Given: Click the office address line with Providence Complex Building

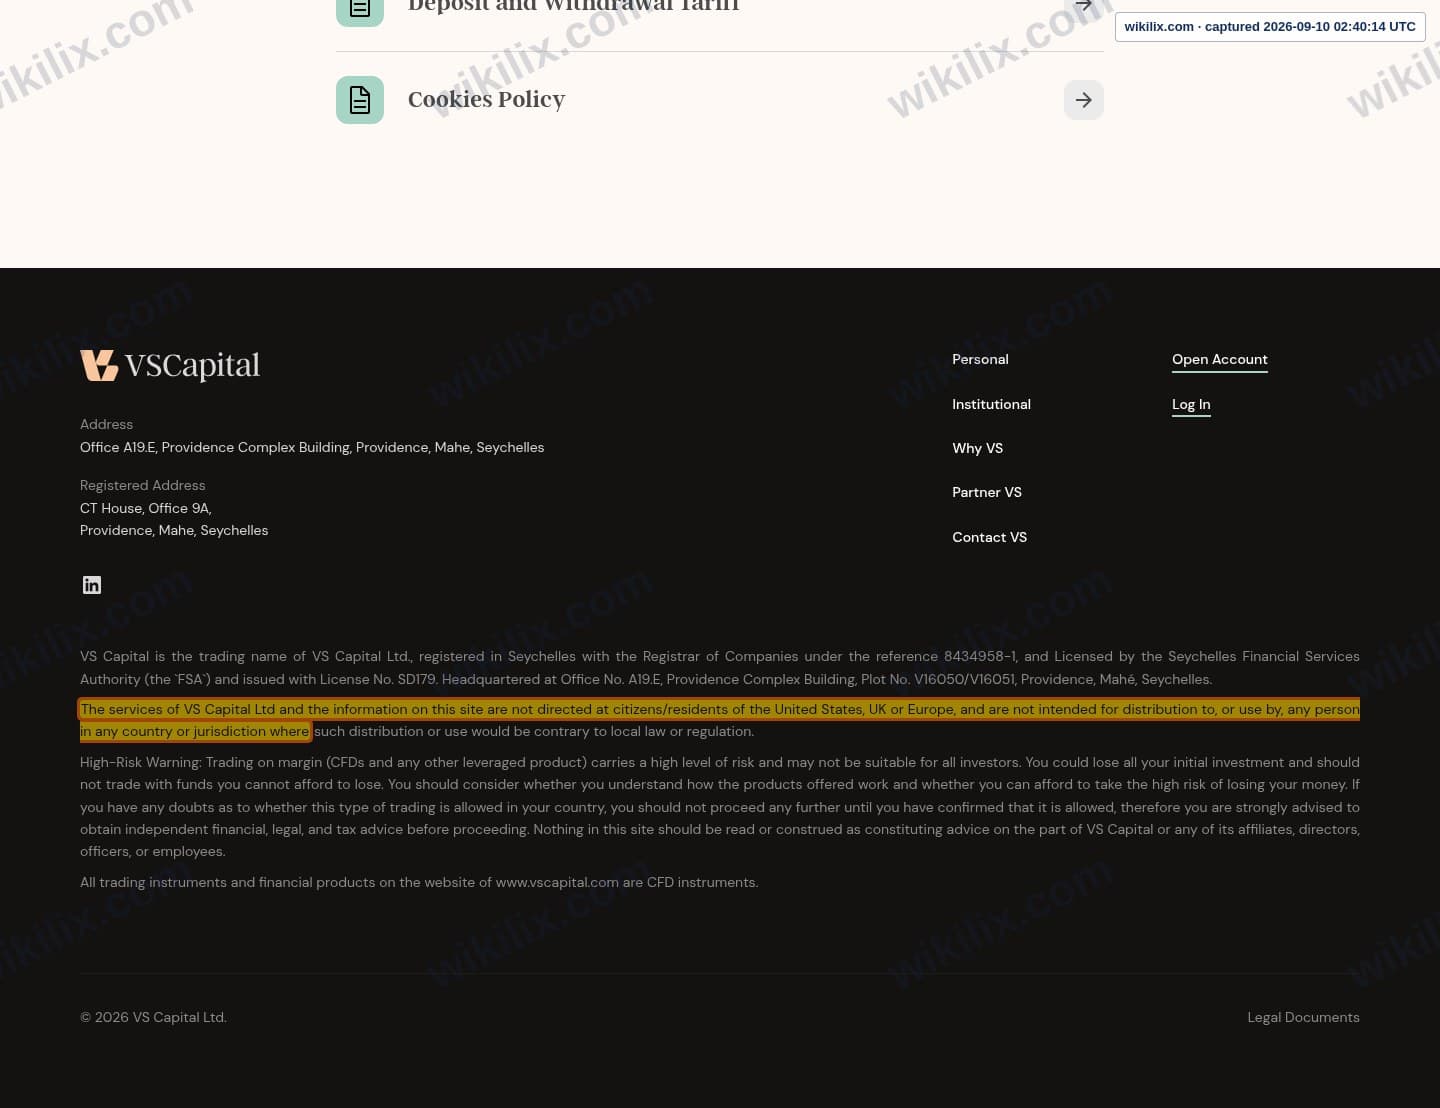Looking at the screenshot, I should (x=312, y=447).
